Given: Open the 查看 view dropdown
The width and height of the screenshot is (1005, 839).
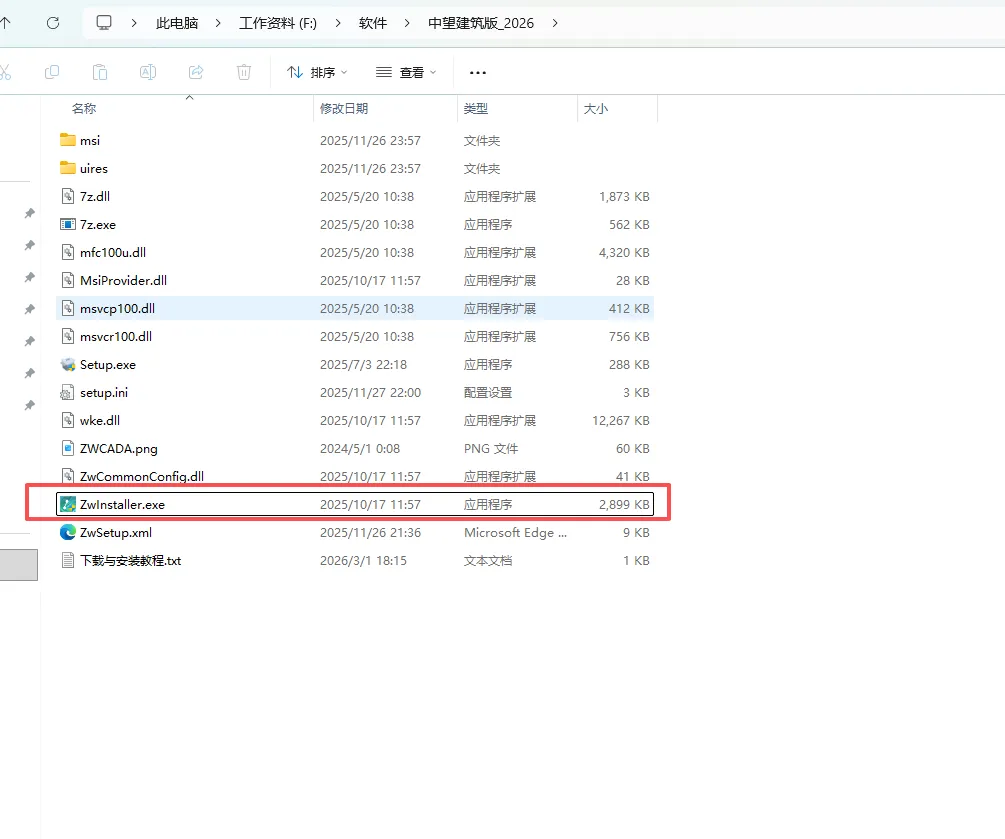Looking at the screenshot, I should 406,72.
